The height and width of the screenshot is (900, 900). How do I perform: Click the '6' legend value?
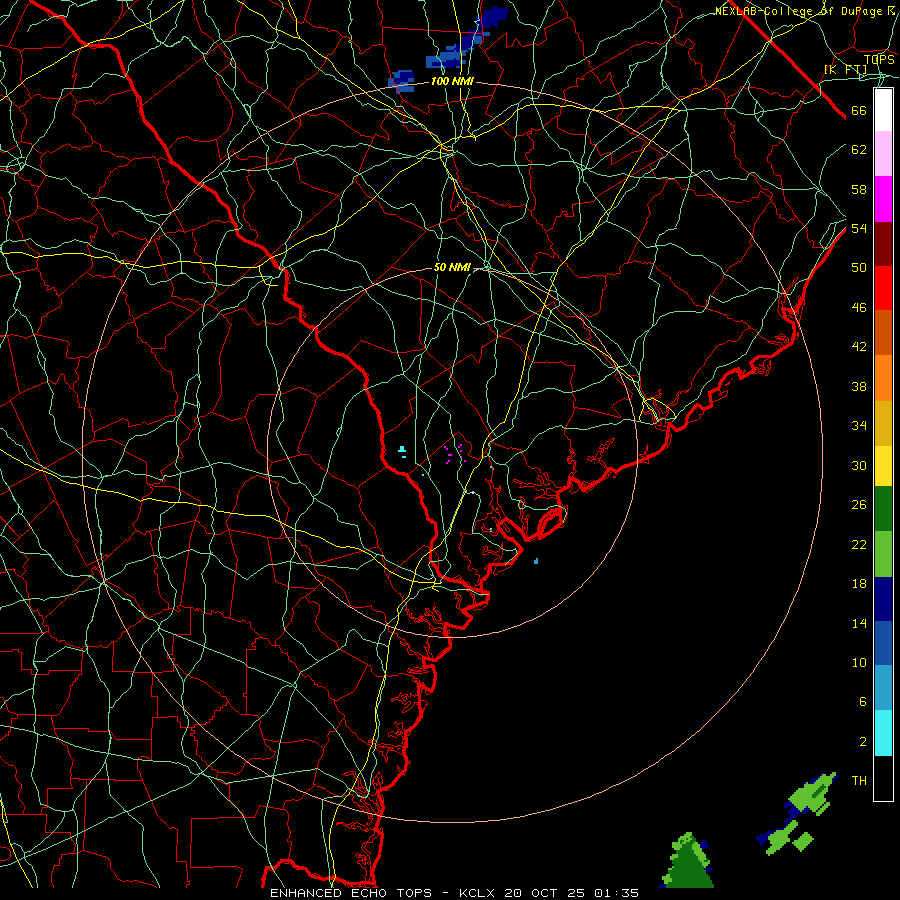point(862,702)
